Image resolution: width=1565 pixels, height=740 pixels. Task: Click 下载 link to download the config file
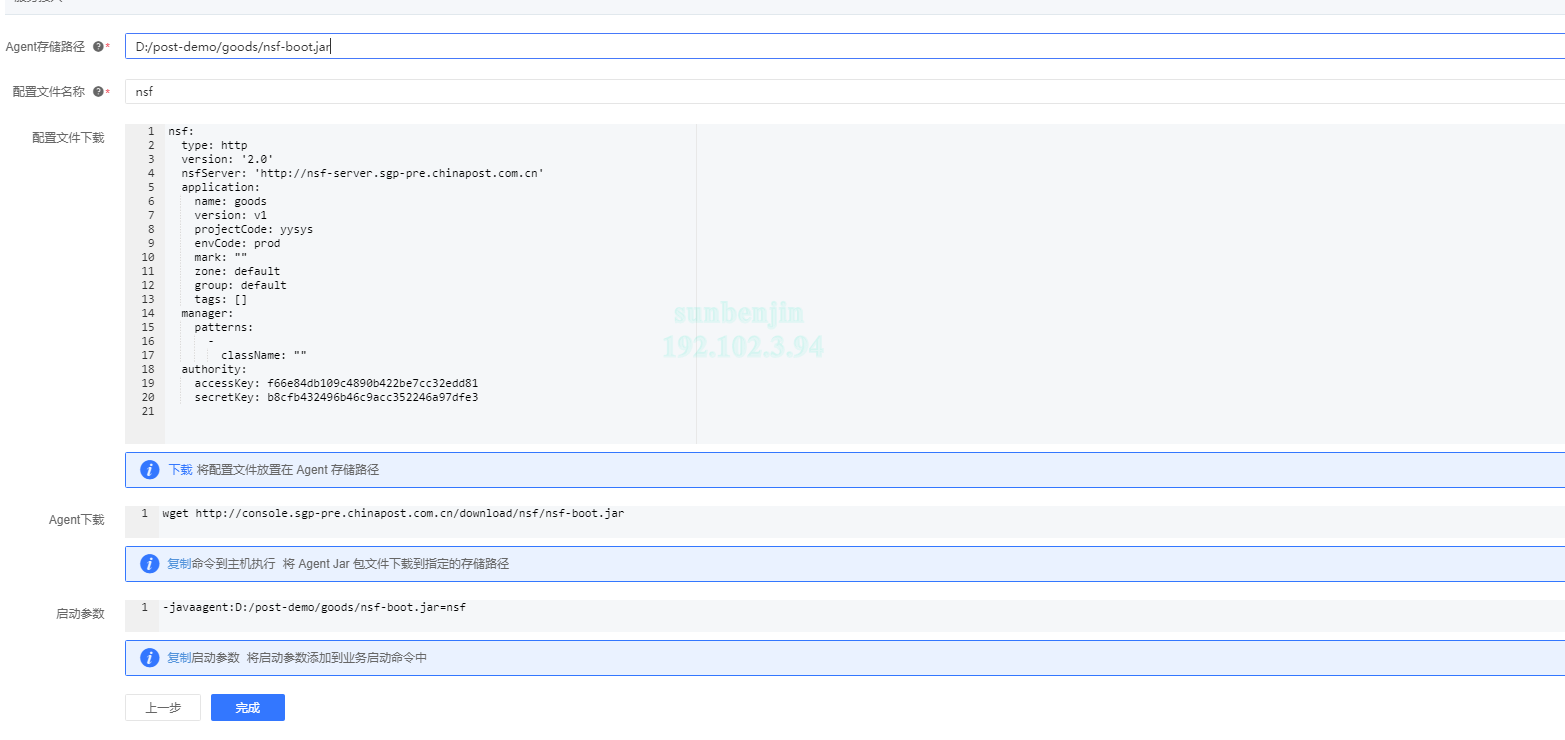tap(180, 470)
